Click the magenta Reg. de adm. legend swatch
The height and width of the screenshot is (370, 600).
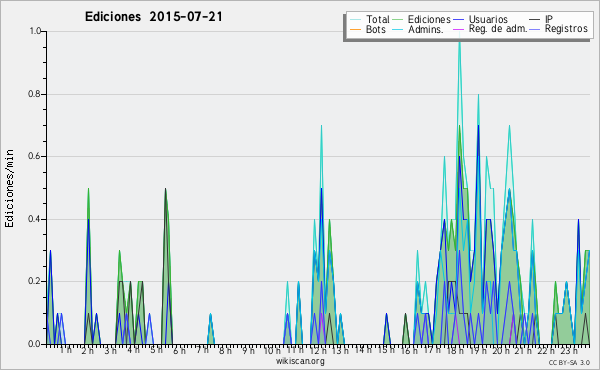click(x=458, y=29)
